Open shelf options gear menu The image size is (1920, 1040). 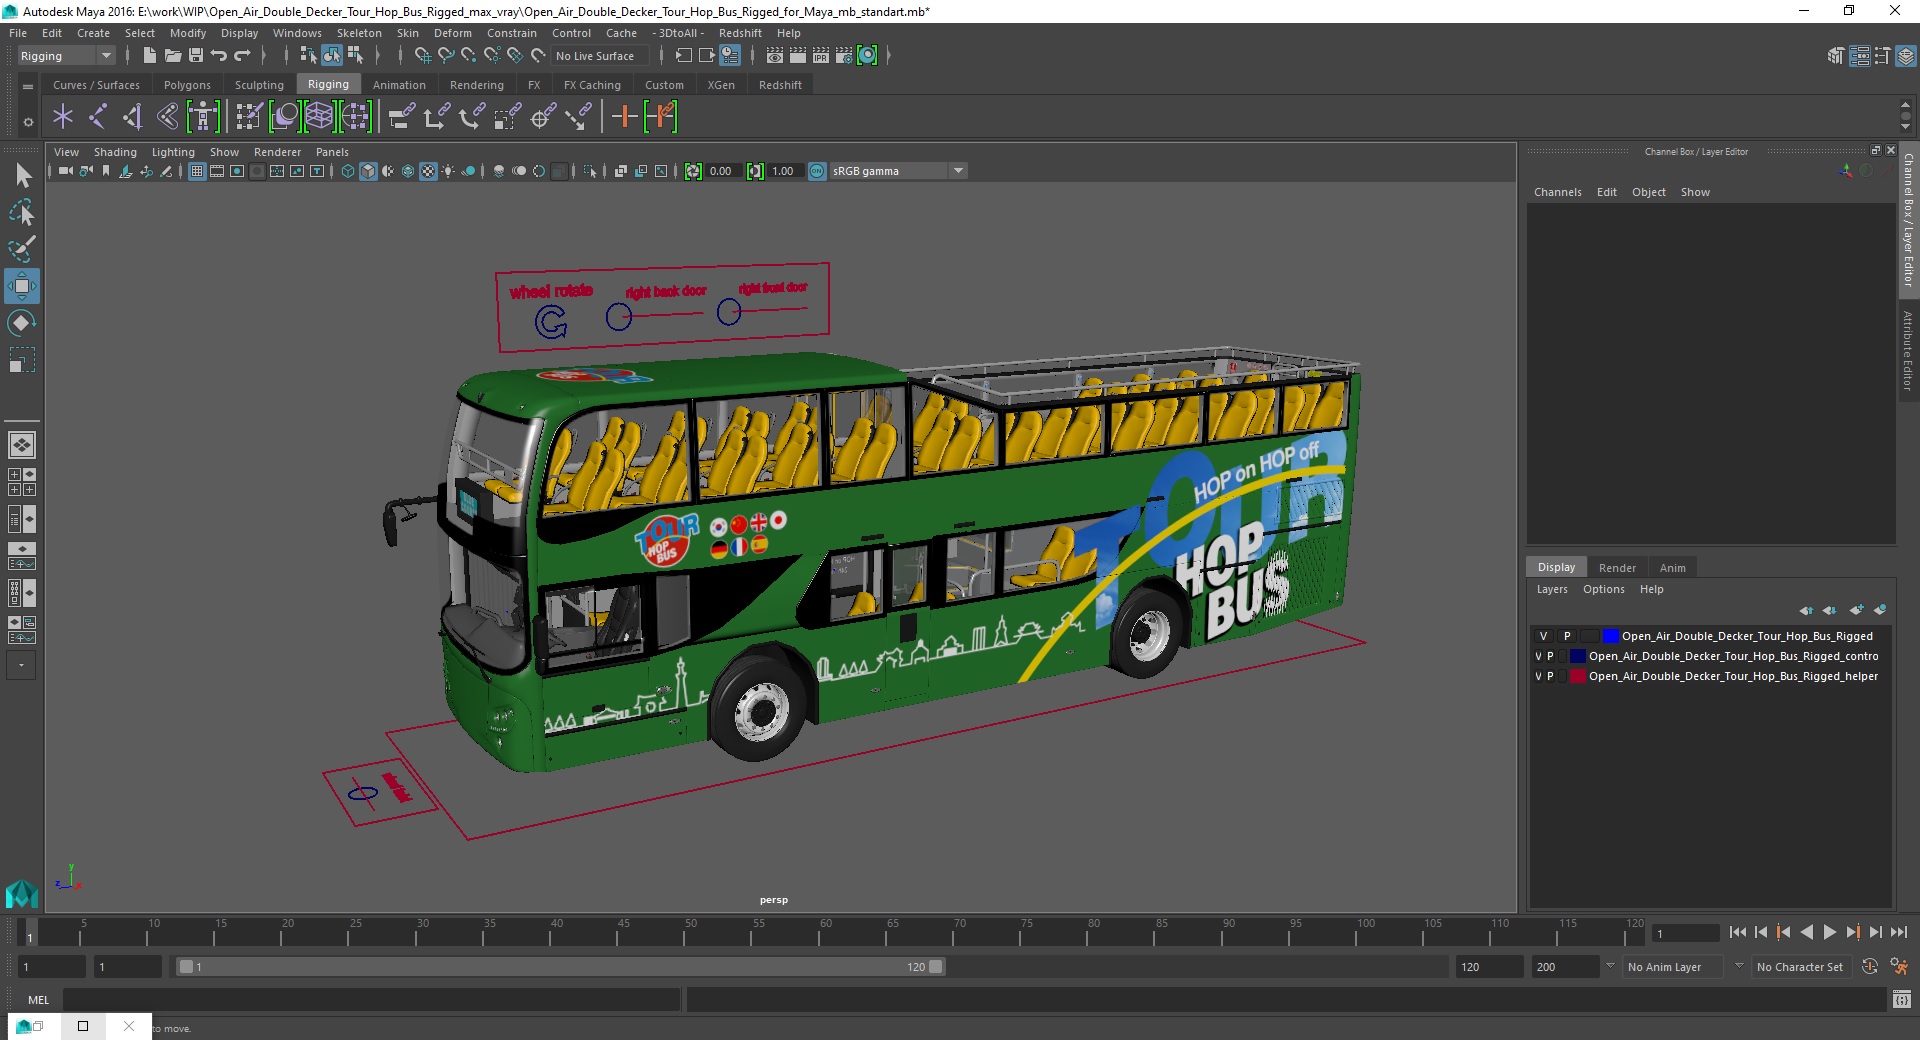[28, 122]
